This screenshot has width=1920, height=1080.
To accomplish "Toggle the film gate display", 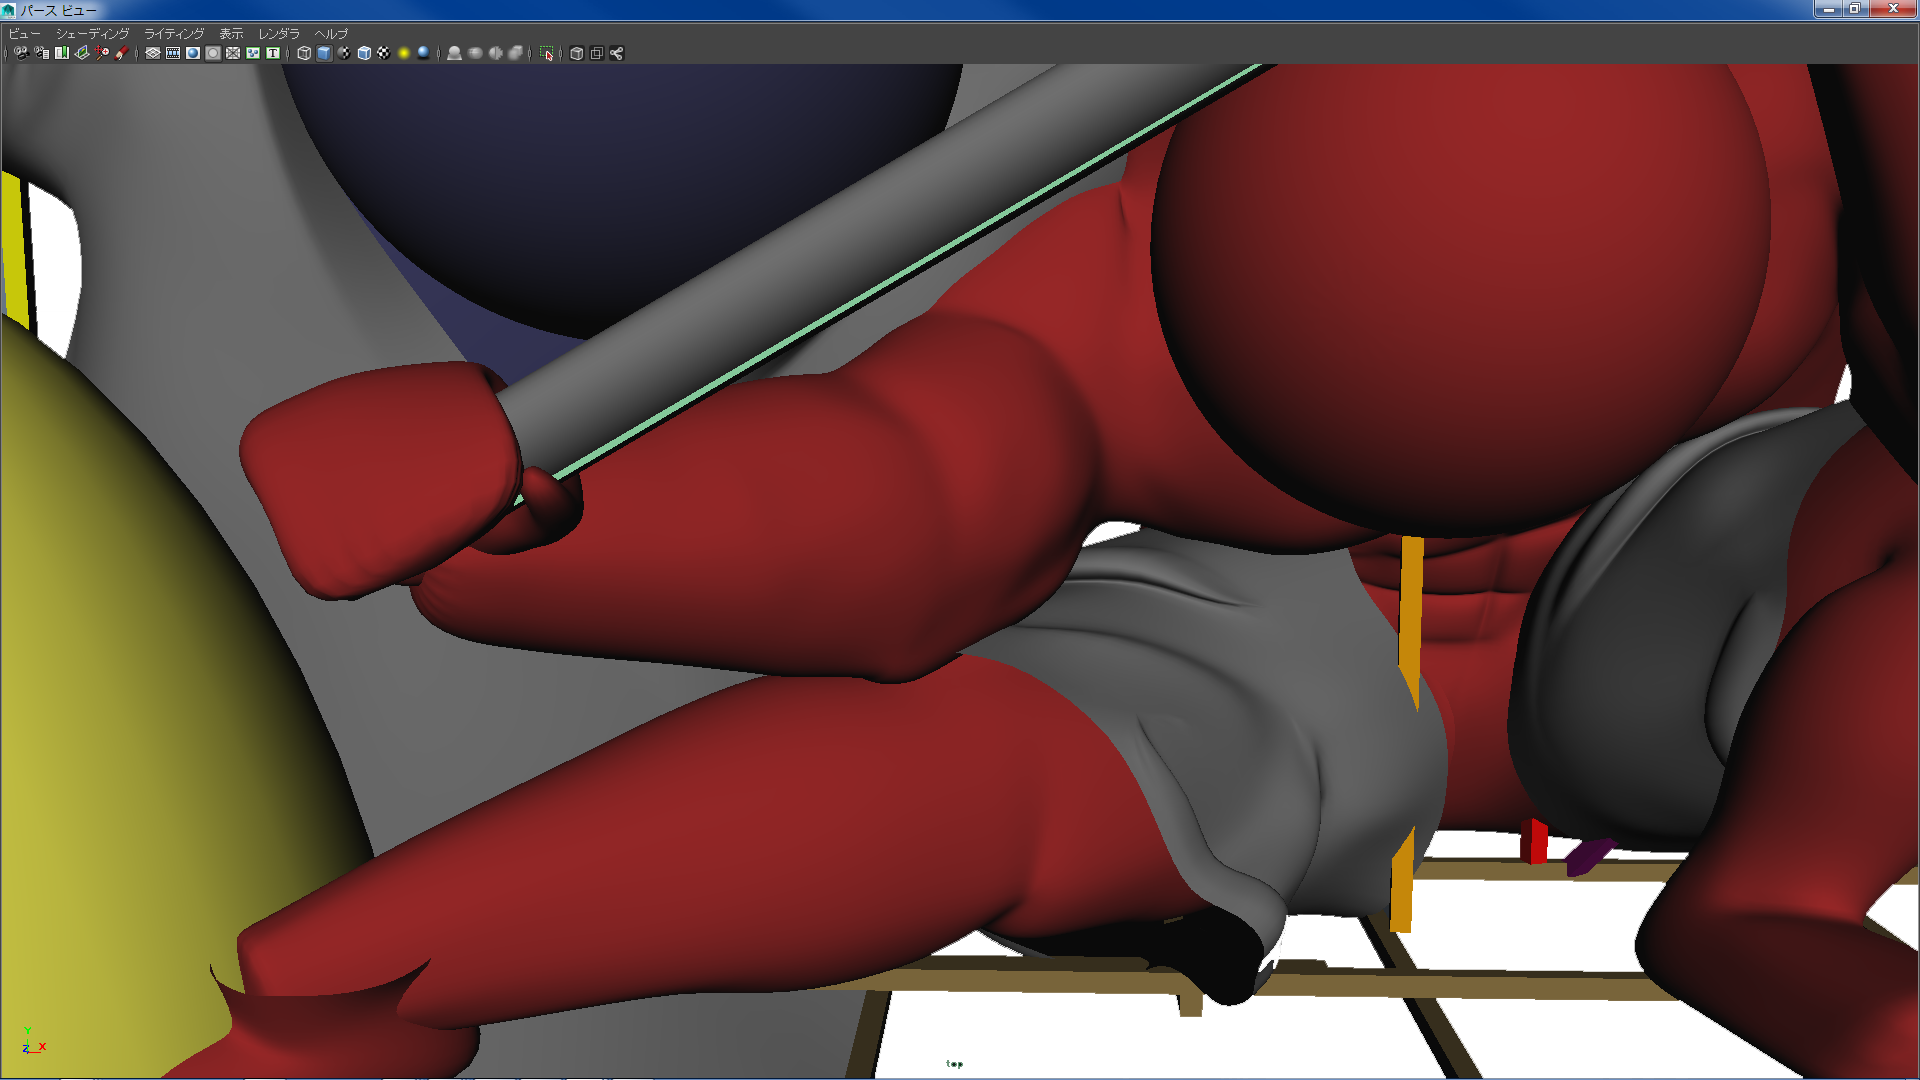I will click(173, 53).
